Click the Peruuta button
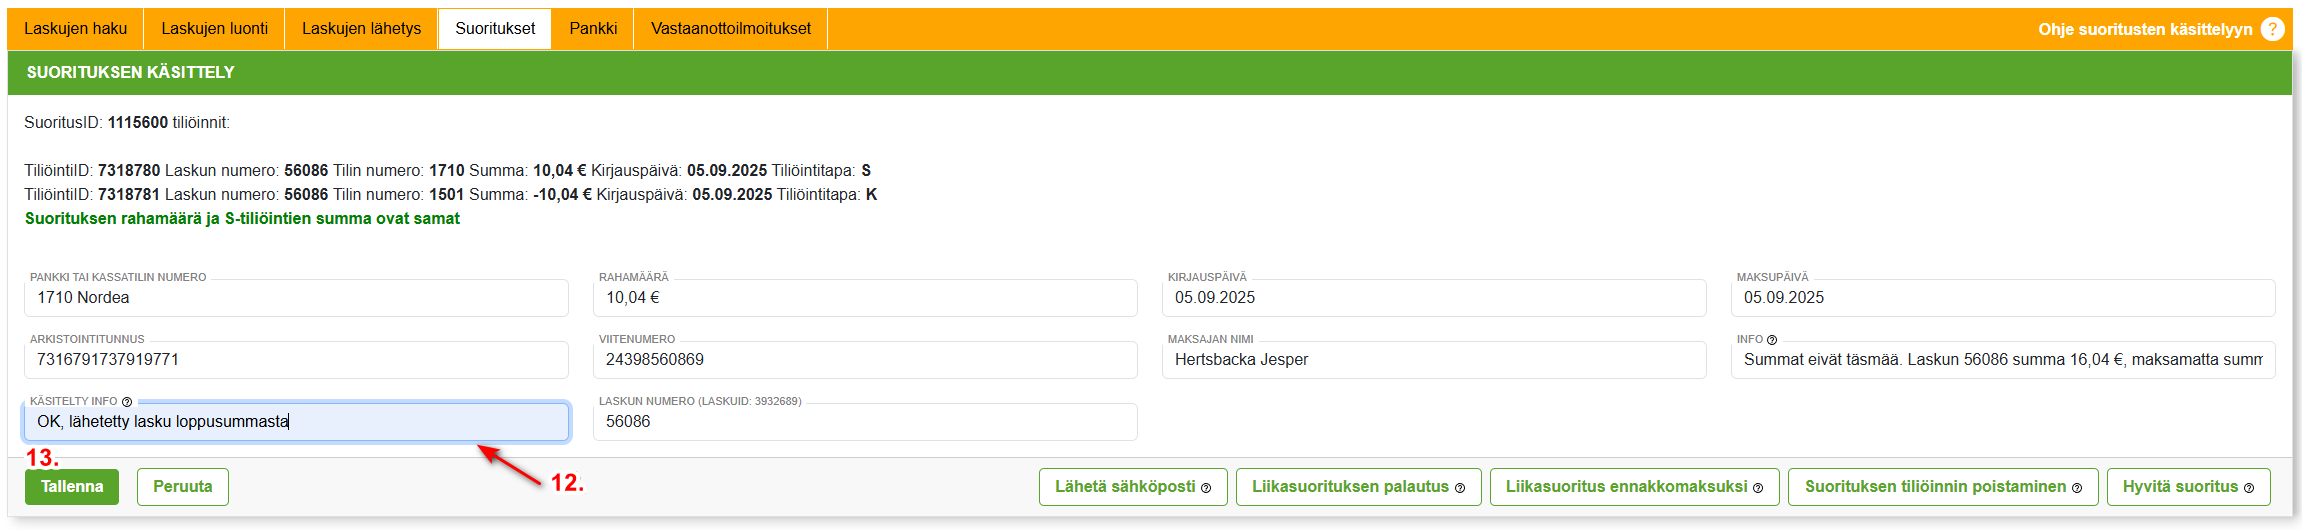The image size is (2302, 530). pyautogui.click(x=182, y=487)
